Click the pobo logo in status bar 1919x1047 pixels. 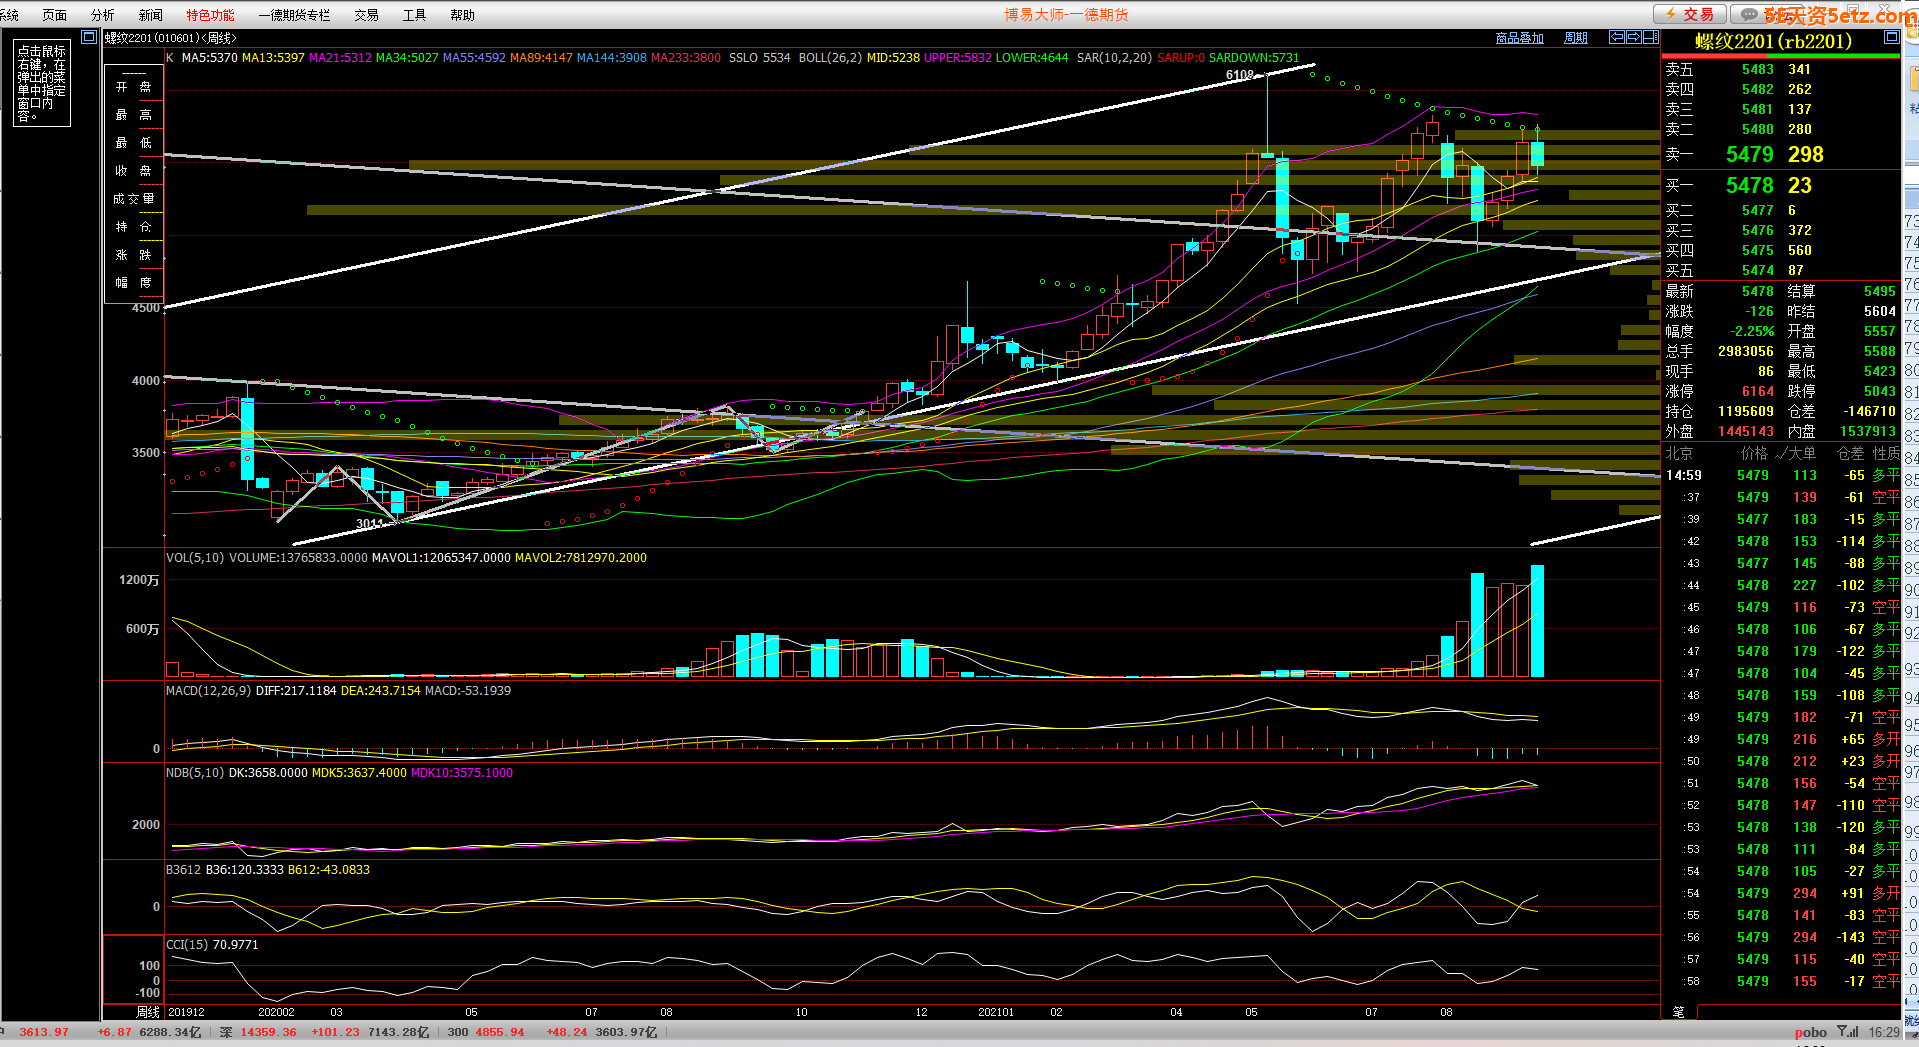pos(1810,1032)
